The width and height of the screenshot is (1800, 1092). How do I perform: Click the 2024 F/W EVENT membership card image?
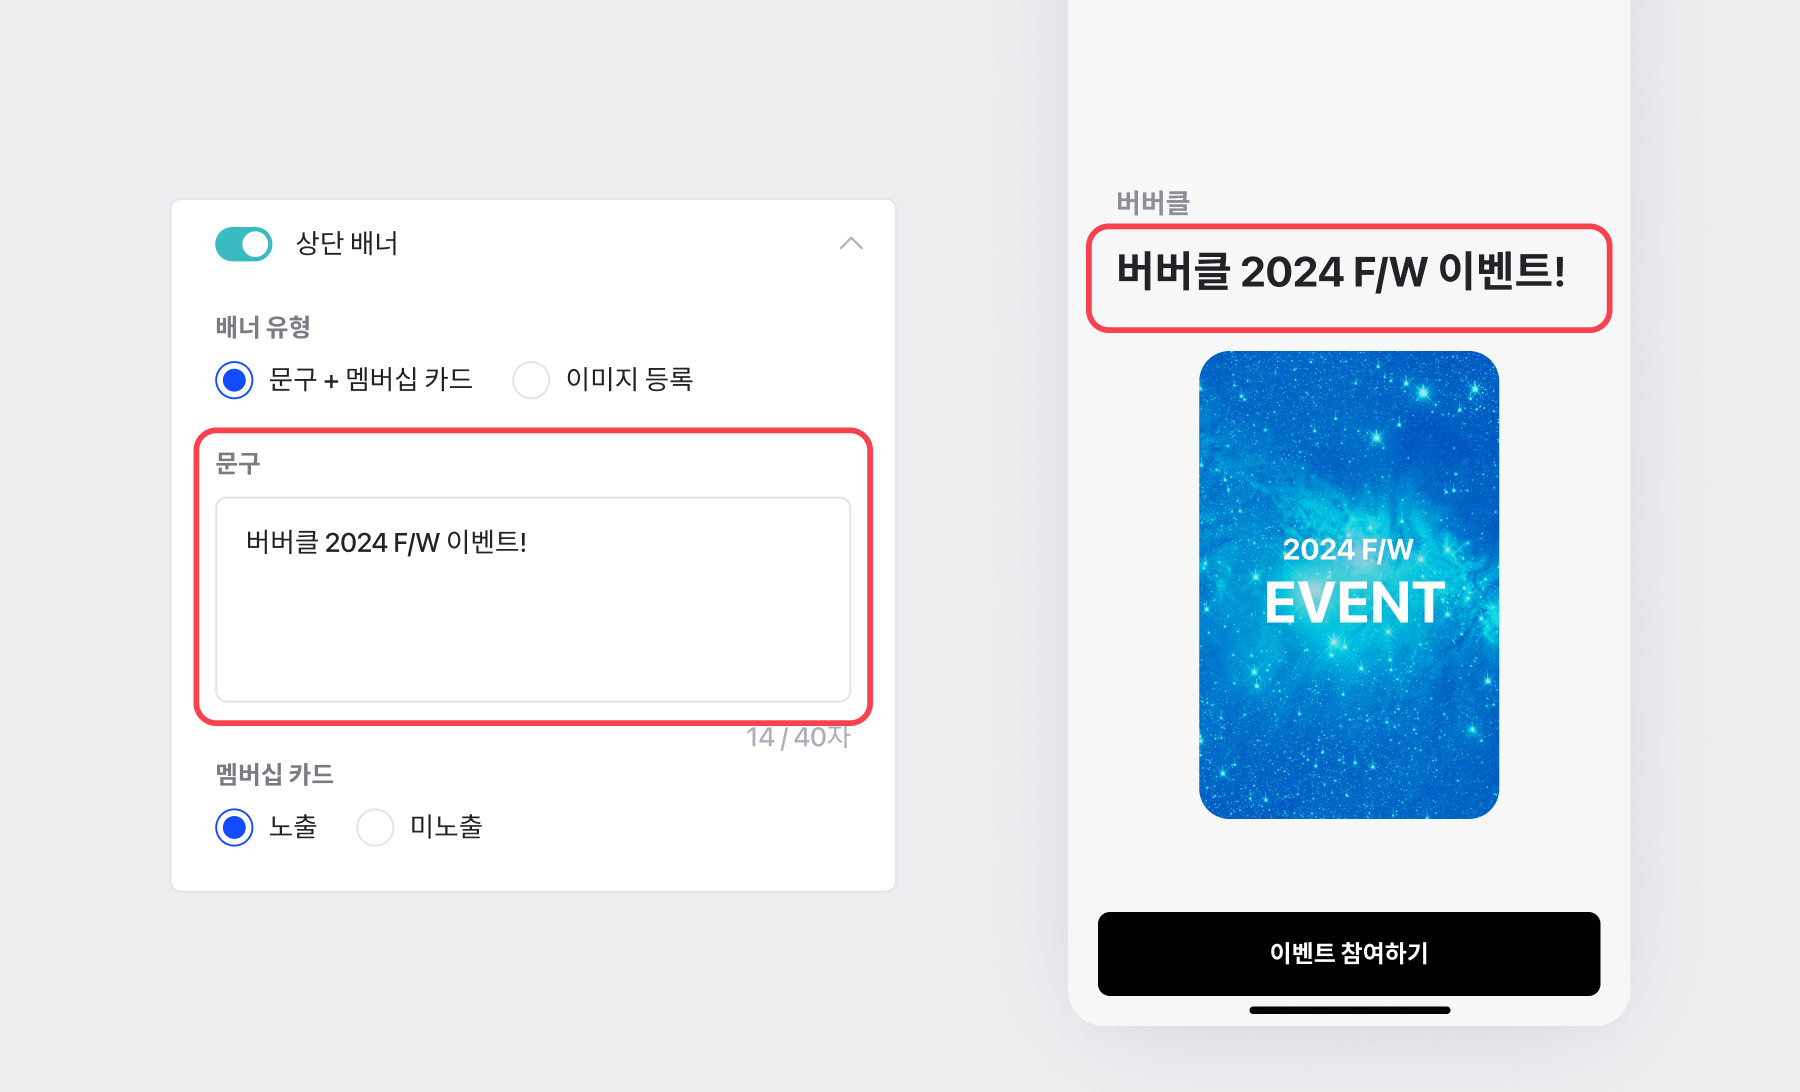point(1349,585)
